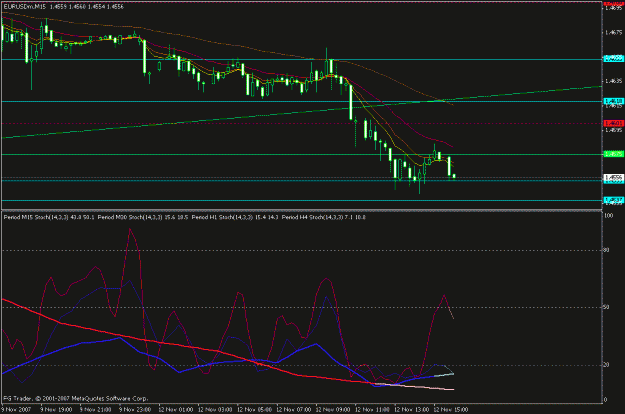
Task: Click the red 1.4601 price level label
Action: coord(614,123)
